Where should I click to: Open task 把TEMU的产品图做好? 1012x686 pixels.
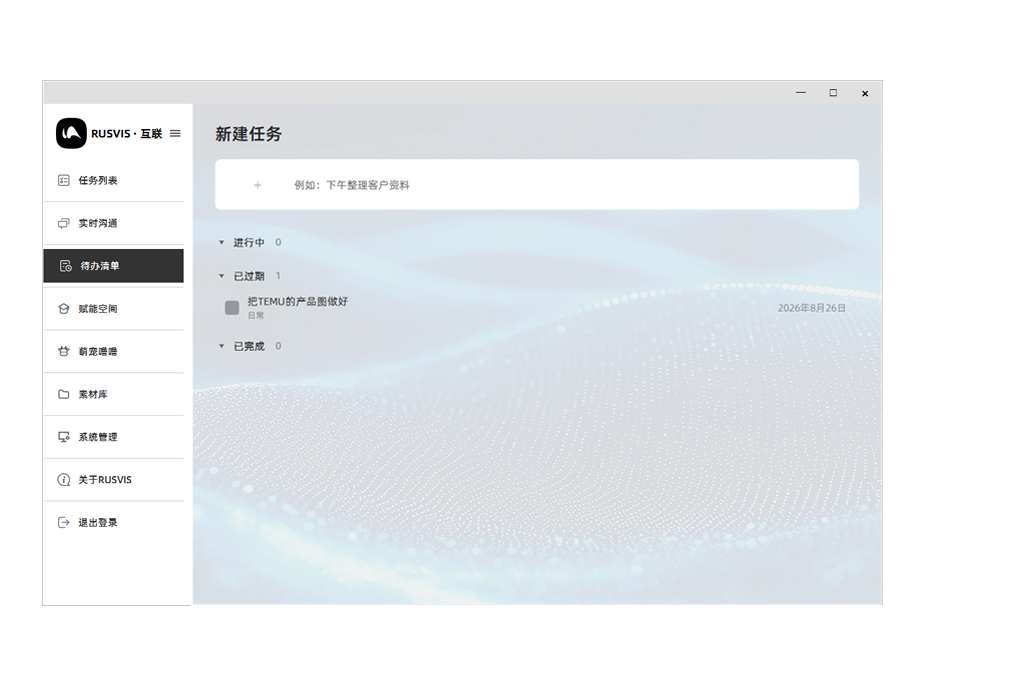298,301
